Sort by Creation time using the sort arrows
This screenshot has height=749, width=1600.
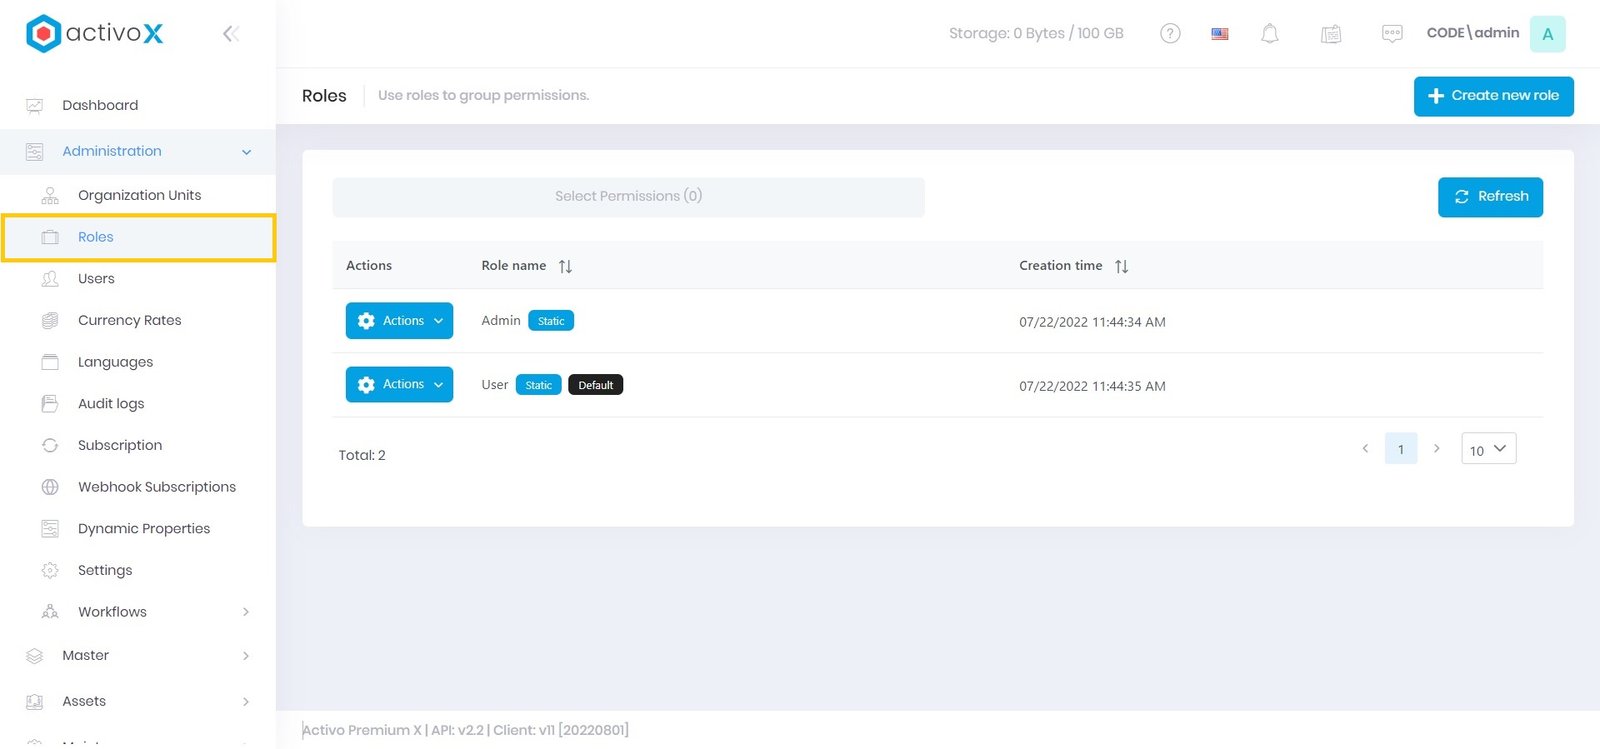tap(1121, 266)
